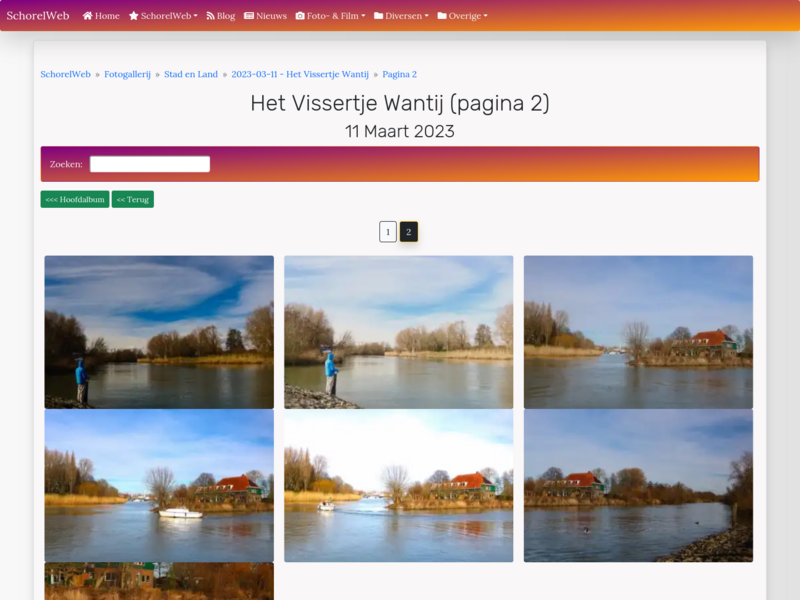
Task: Click the RSS icon beside Blog
Action: pyautogui.click(x=210, y=16)
